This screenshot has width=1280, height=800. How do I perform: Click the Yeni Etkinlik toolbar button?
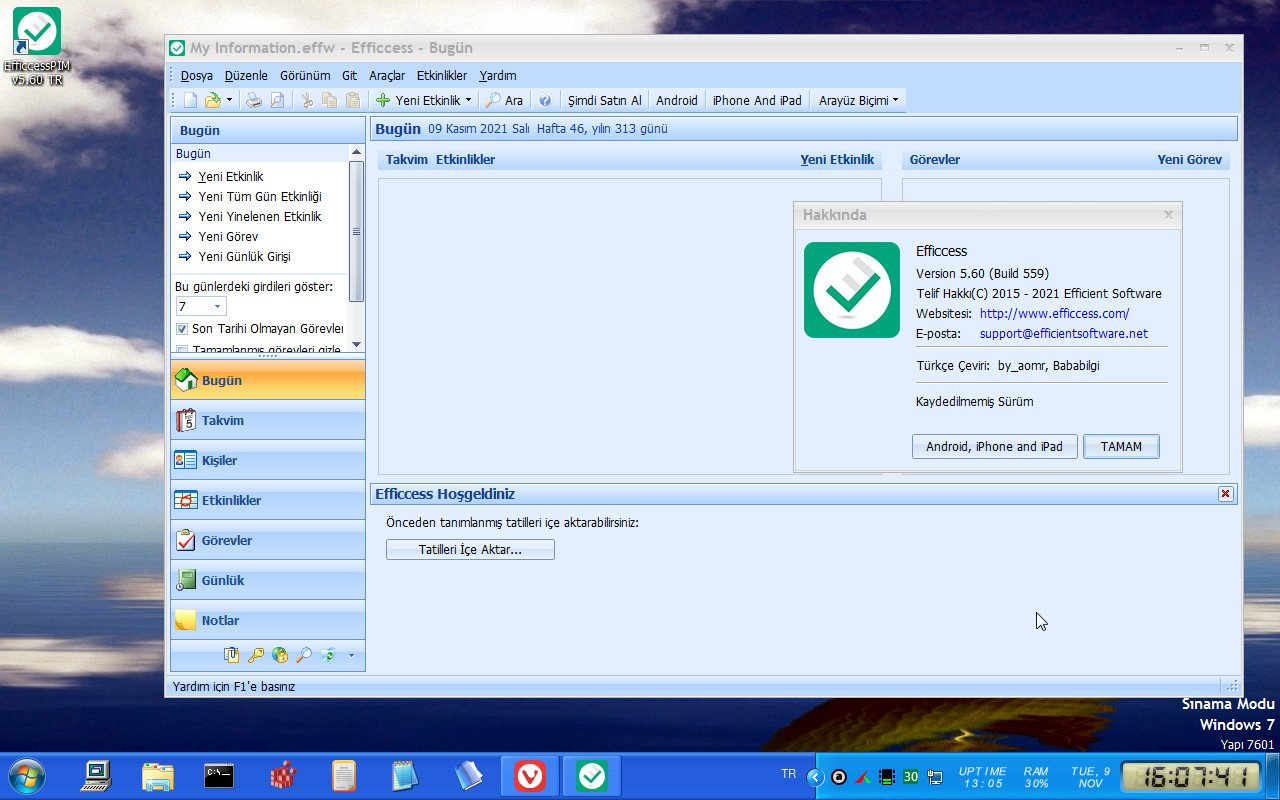coord(418,100)
